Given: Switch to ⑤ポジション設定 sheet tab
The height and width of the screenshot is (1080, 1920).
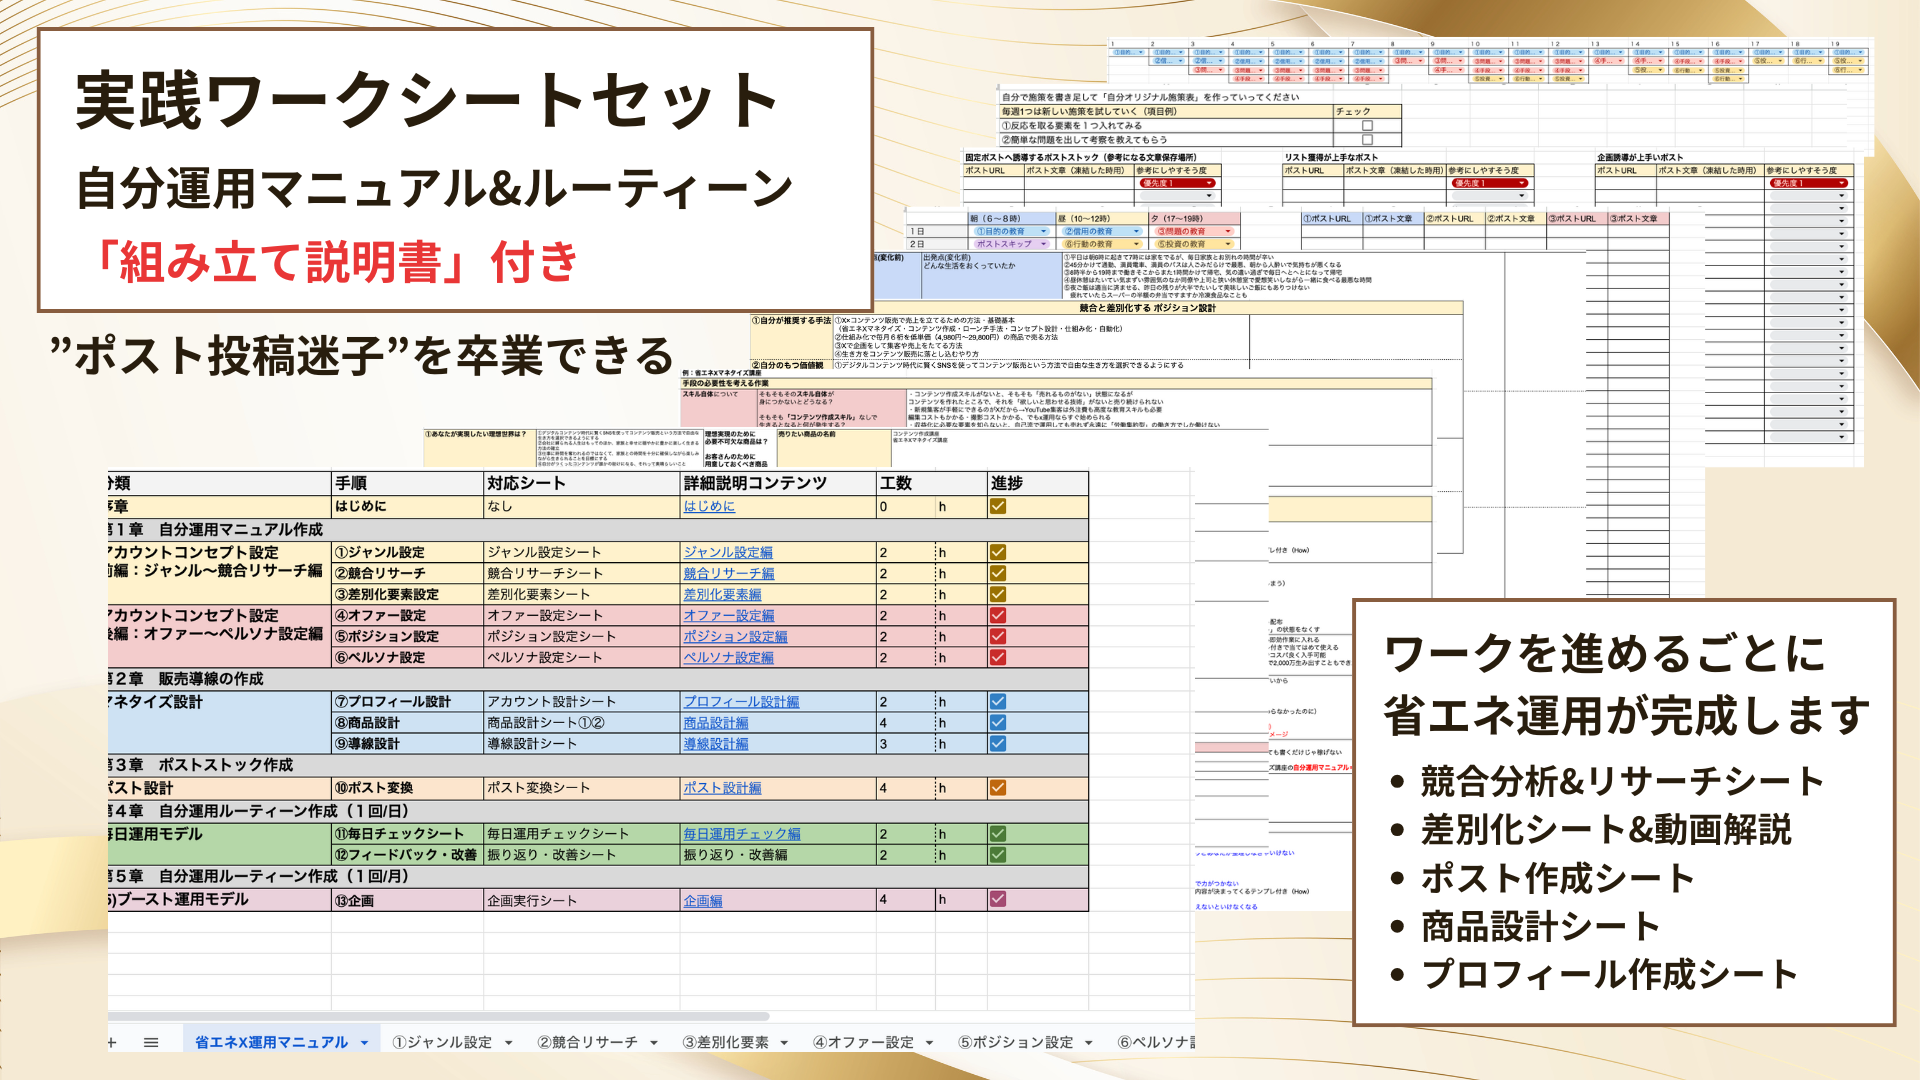Looking at the screenshot, I should pos(1015,1042).
